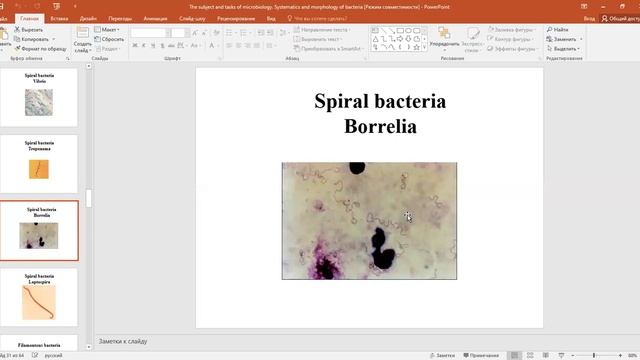
Task: Select the right arrow shape in gallery
Action: [400, 39]
